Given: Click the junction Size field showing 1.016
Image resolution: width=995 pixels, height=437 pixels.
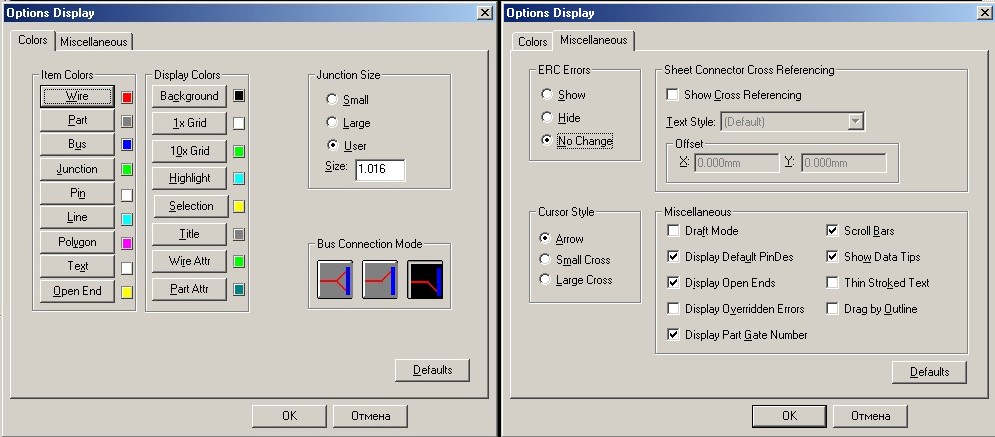Looking at the screenshot, I should coord(380,169).
